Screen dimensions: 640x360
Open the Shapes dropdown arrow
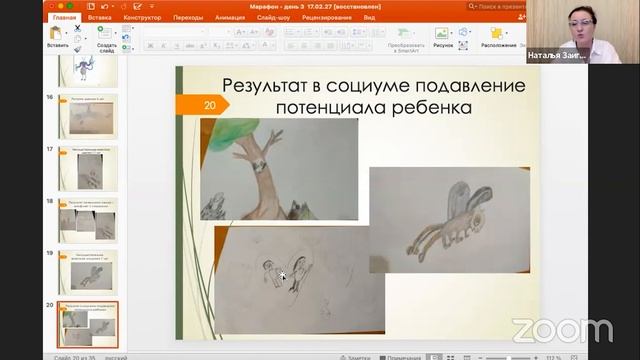[x=470, y=32]
